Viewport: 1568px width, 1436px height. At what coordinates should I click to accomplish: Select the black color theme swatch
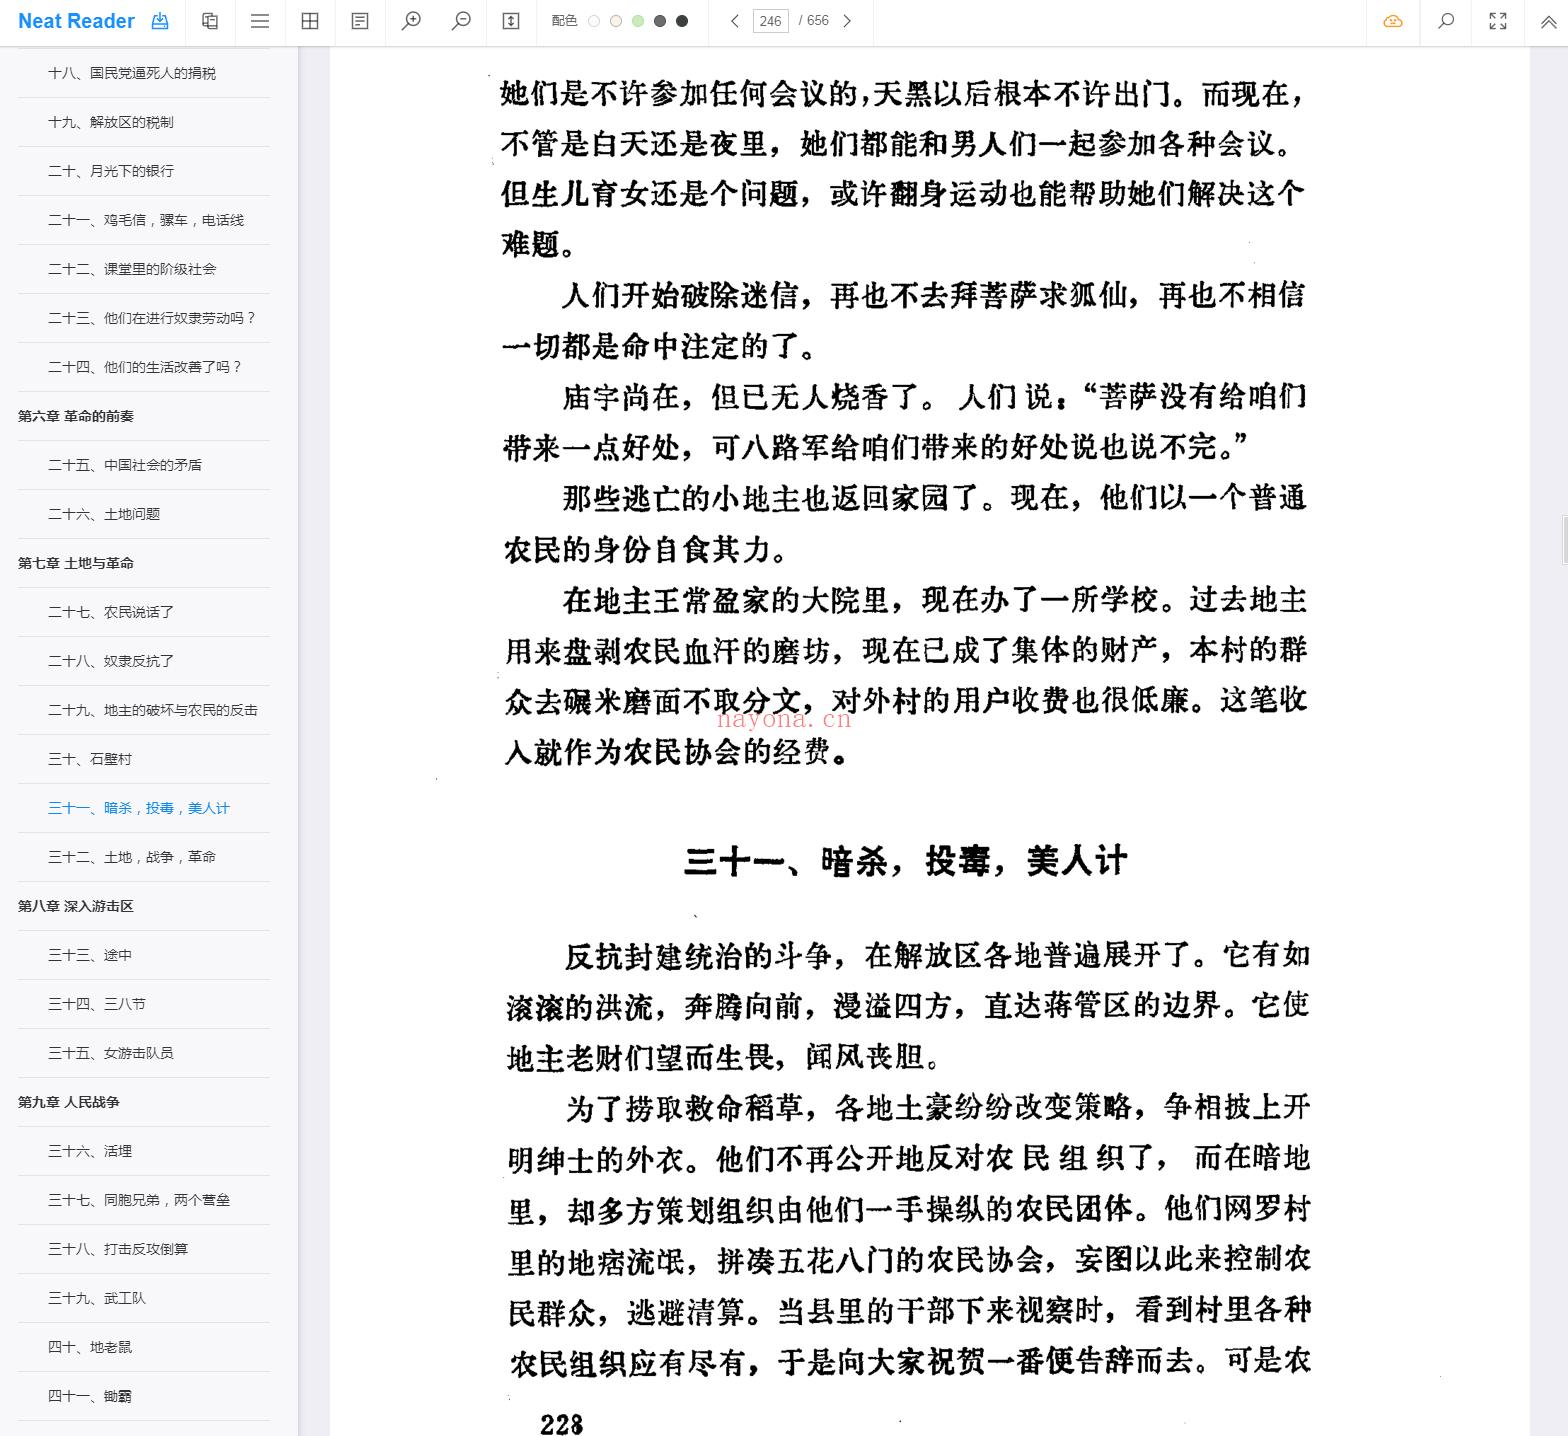pos(682,21)
